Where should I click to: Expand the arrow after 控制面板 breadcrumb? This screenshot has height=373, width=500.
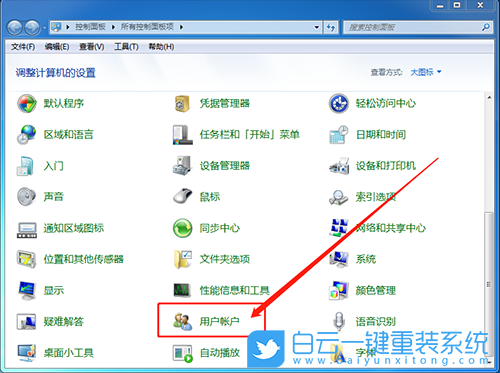tap(113, 27)
